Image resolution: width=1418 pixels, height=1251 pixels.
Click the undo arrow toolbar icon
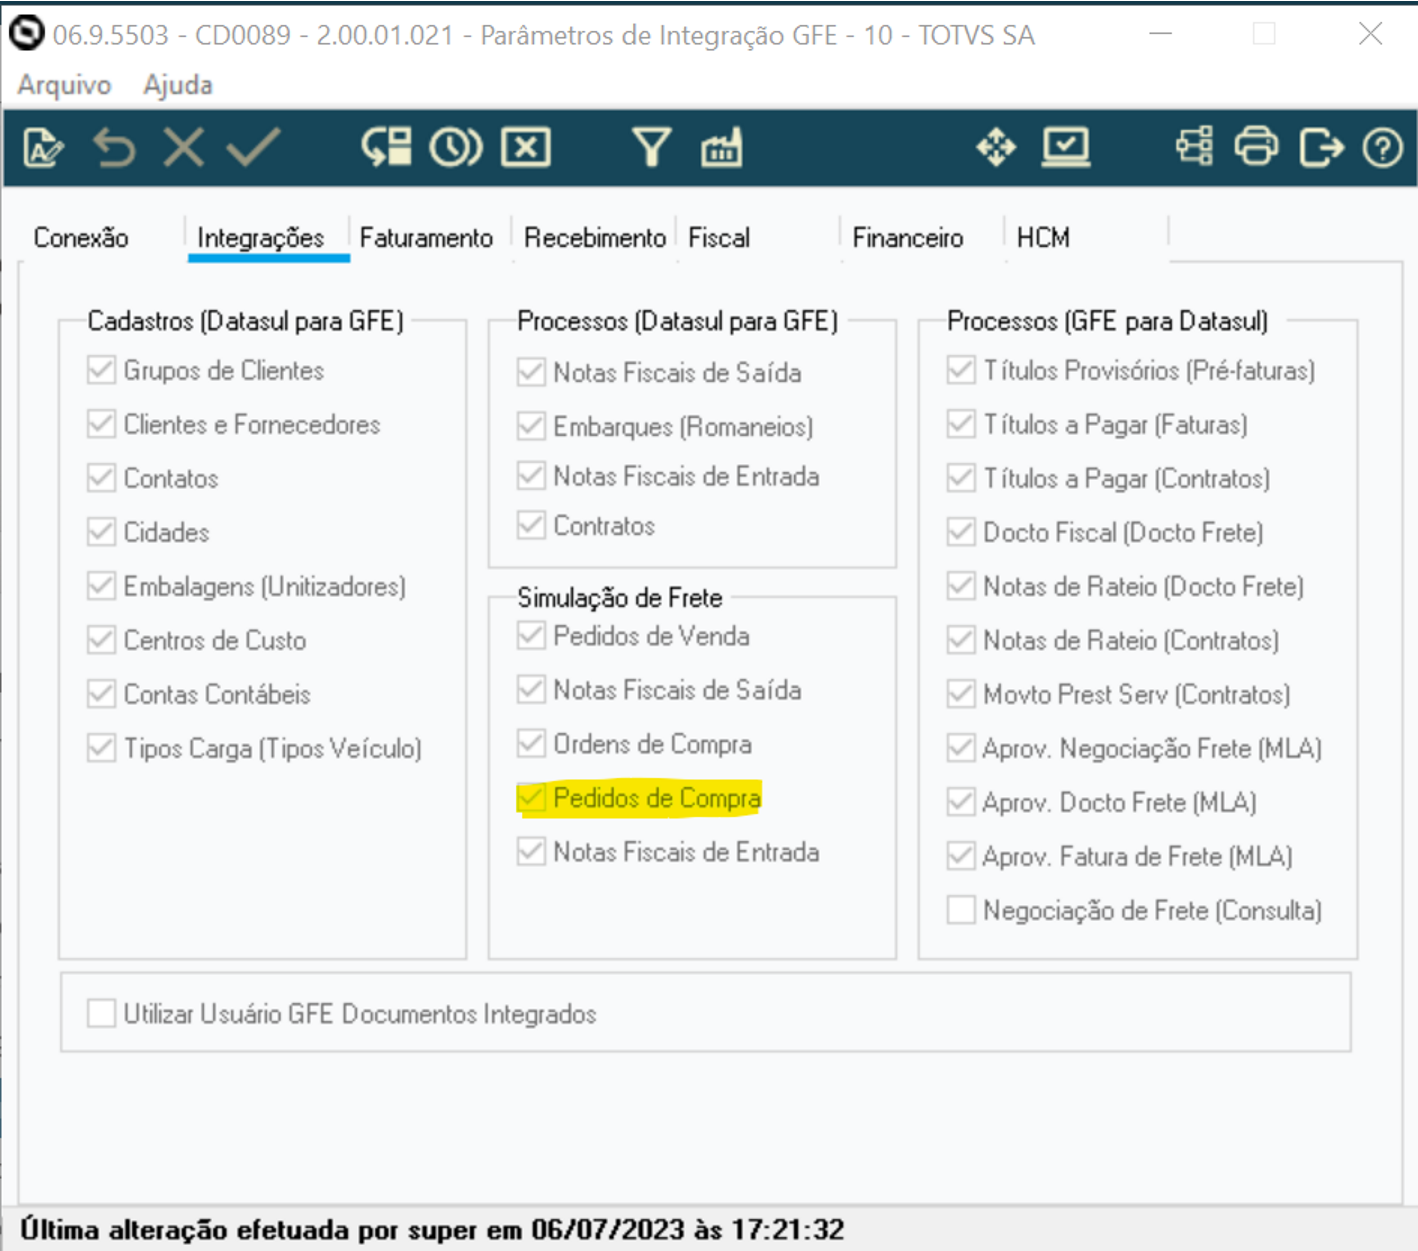click(x=114, y=148)
